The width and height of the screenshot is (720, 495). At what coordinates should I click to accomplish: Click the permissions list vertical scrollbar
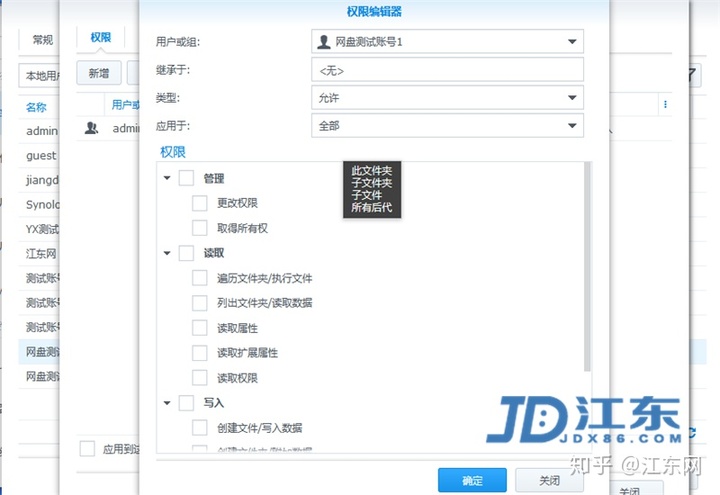pyautogui.click(x=587, y=266)
